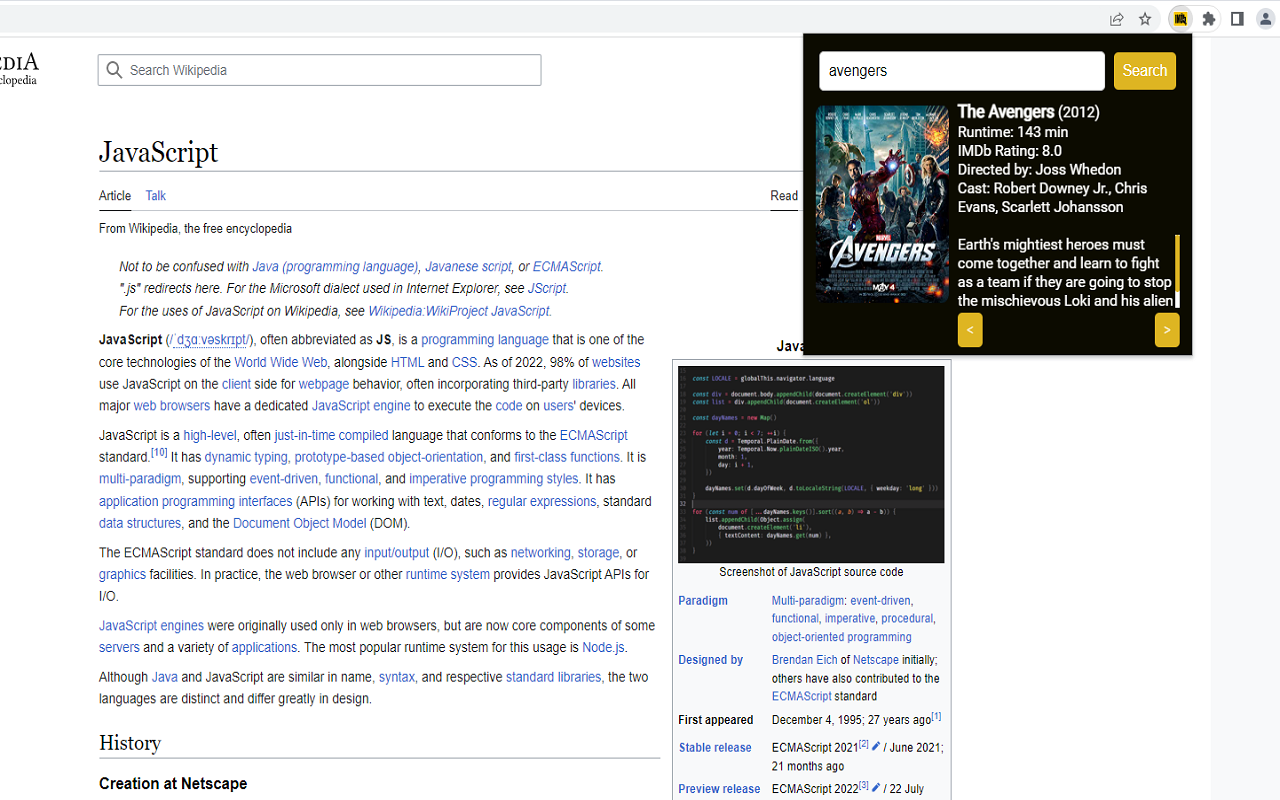Click the edit pencil next to ECMAScript 2021
The width and height of the screenshot is (1280, 800).
click(876, 746)
